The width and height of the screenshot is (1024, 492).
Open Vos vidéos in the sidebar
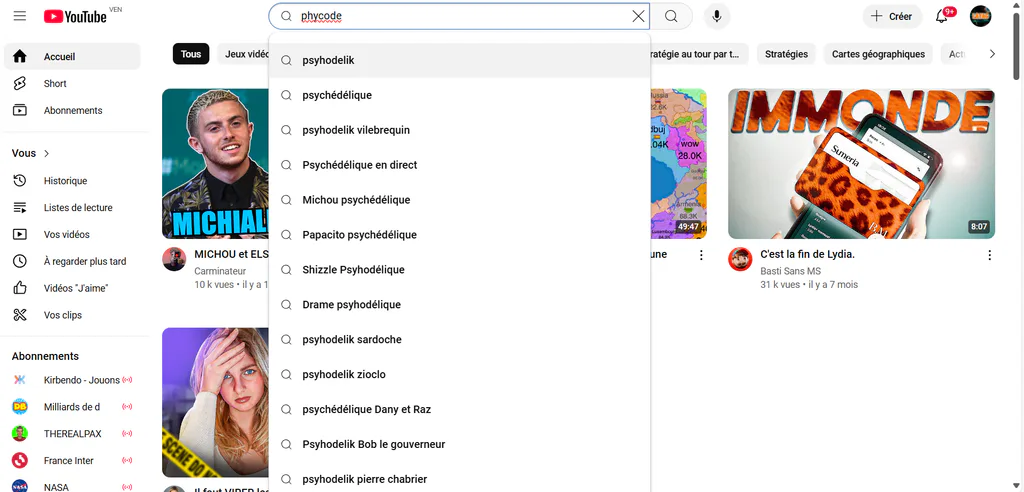point(72,234)
